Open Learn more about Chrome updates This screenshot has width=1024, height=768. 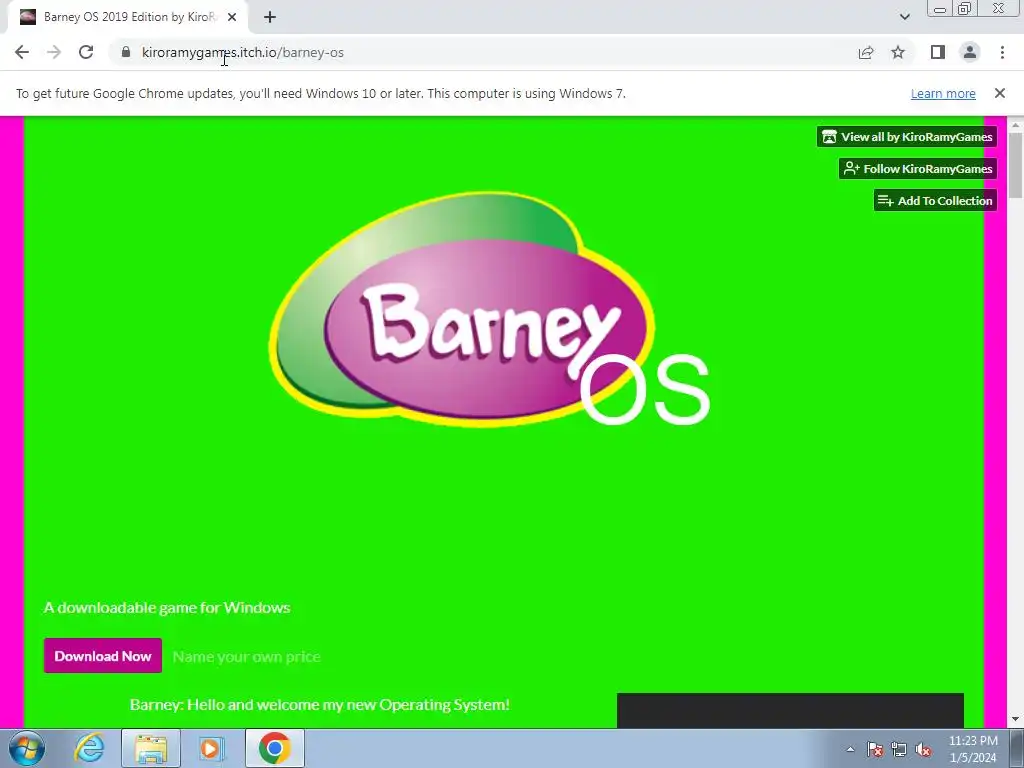943,93
